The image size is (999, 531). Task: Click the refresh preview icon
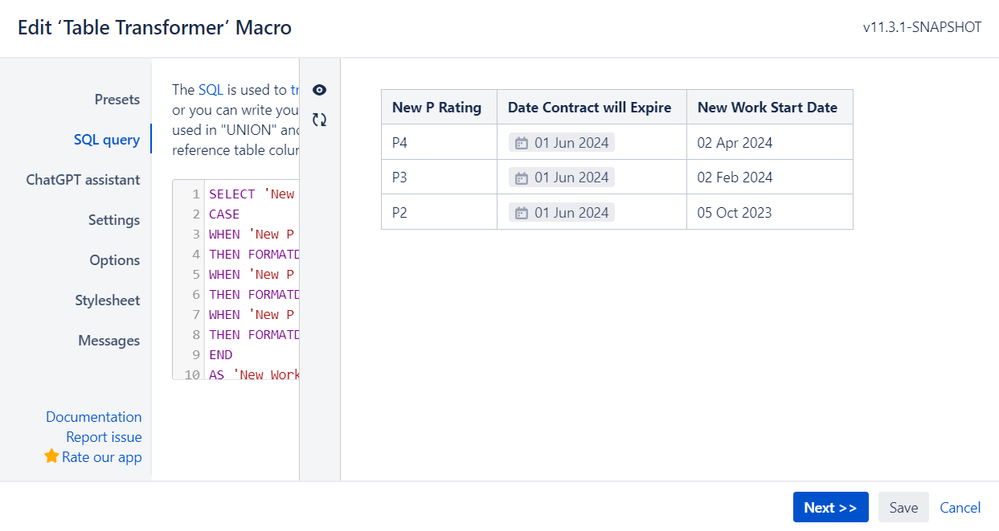(320, 120)
